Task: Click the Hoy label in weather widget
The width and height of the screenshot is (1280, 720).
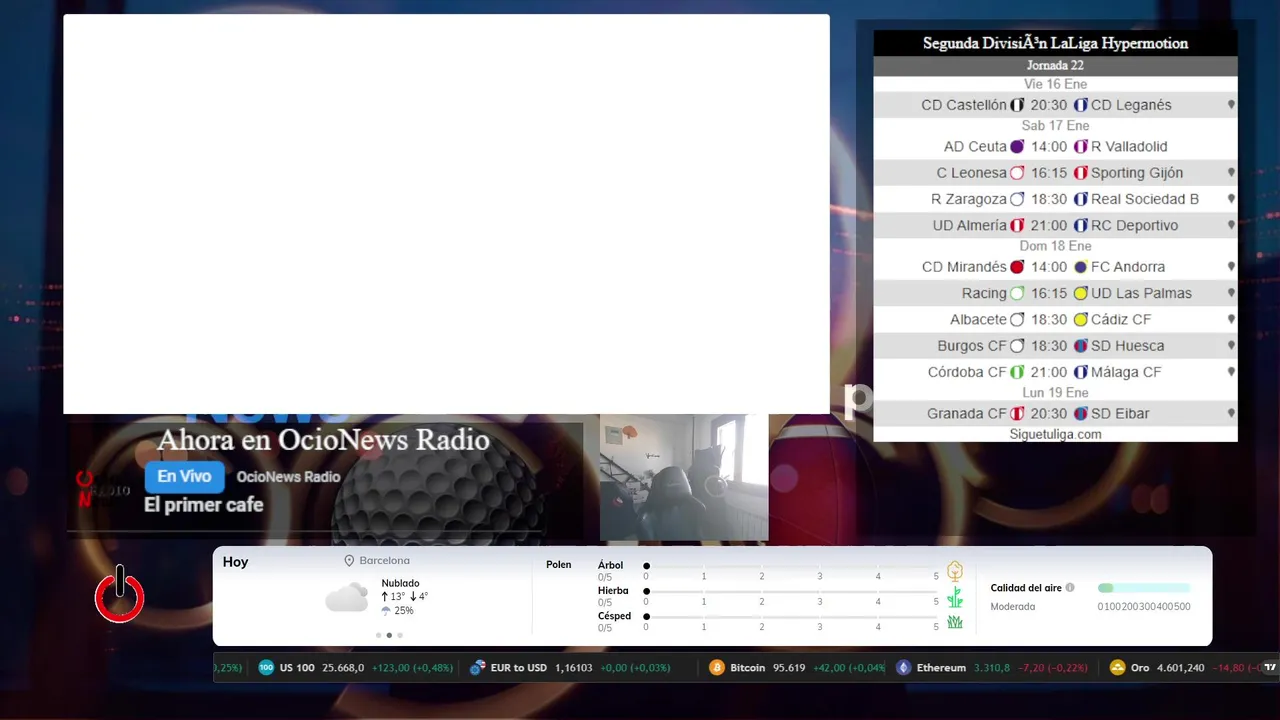Action: click(x=235, y=562)
